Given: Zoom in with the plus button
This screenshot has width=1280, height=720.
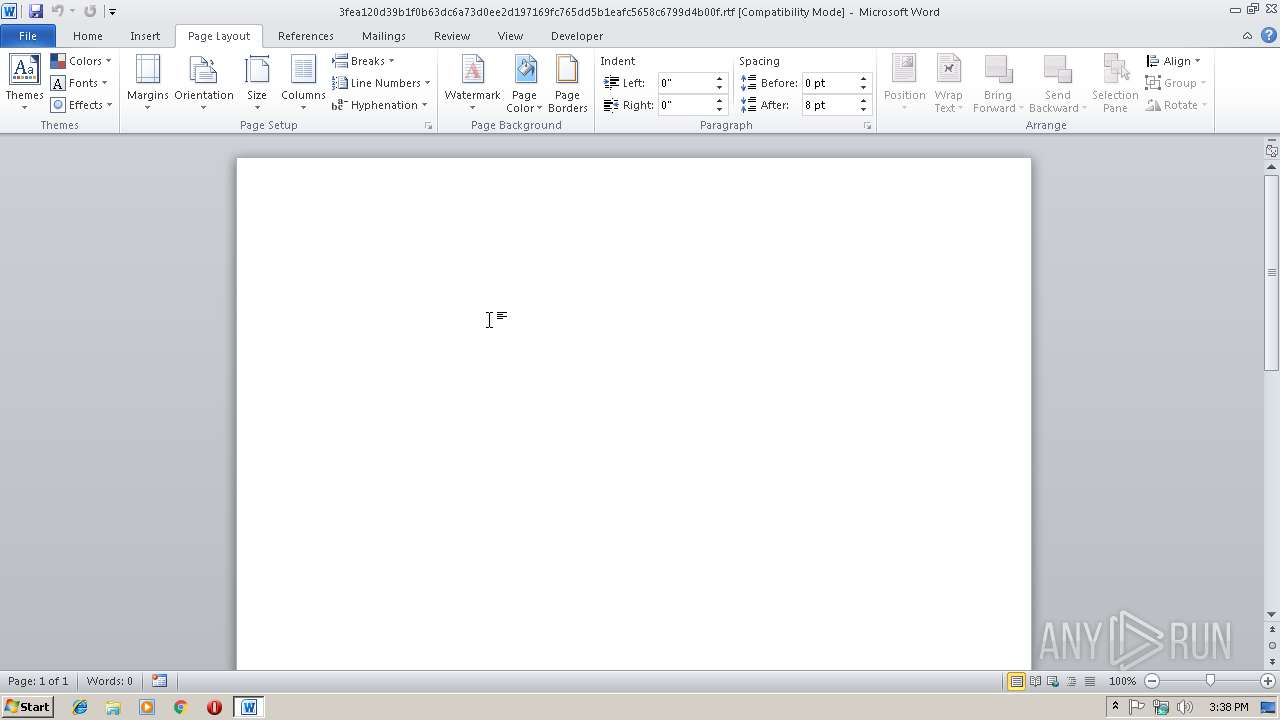Looking at the screenshot, I should [1268, 681].
